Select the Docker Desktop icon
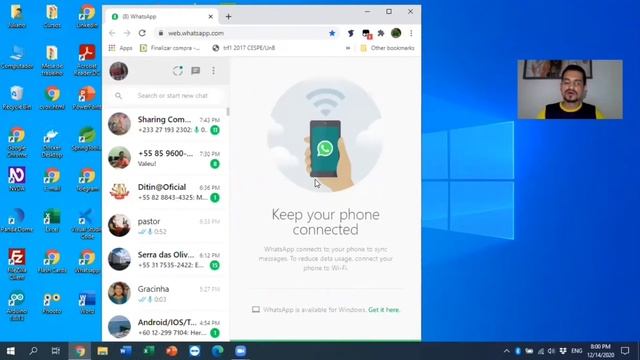 click(52, 143)
